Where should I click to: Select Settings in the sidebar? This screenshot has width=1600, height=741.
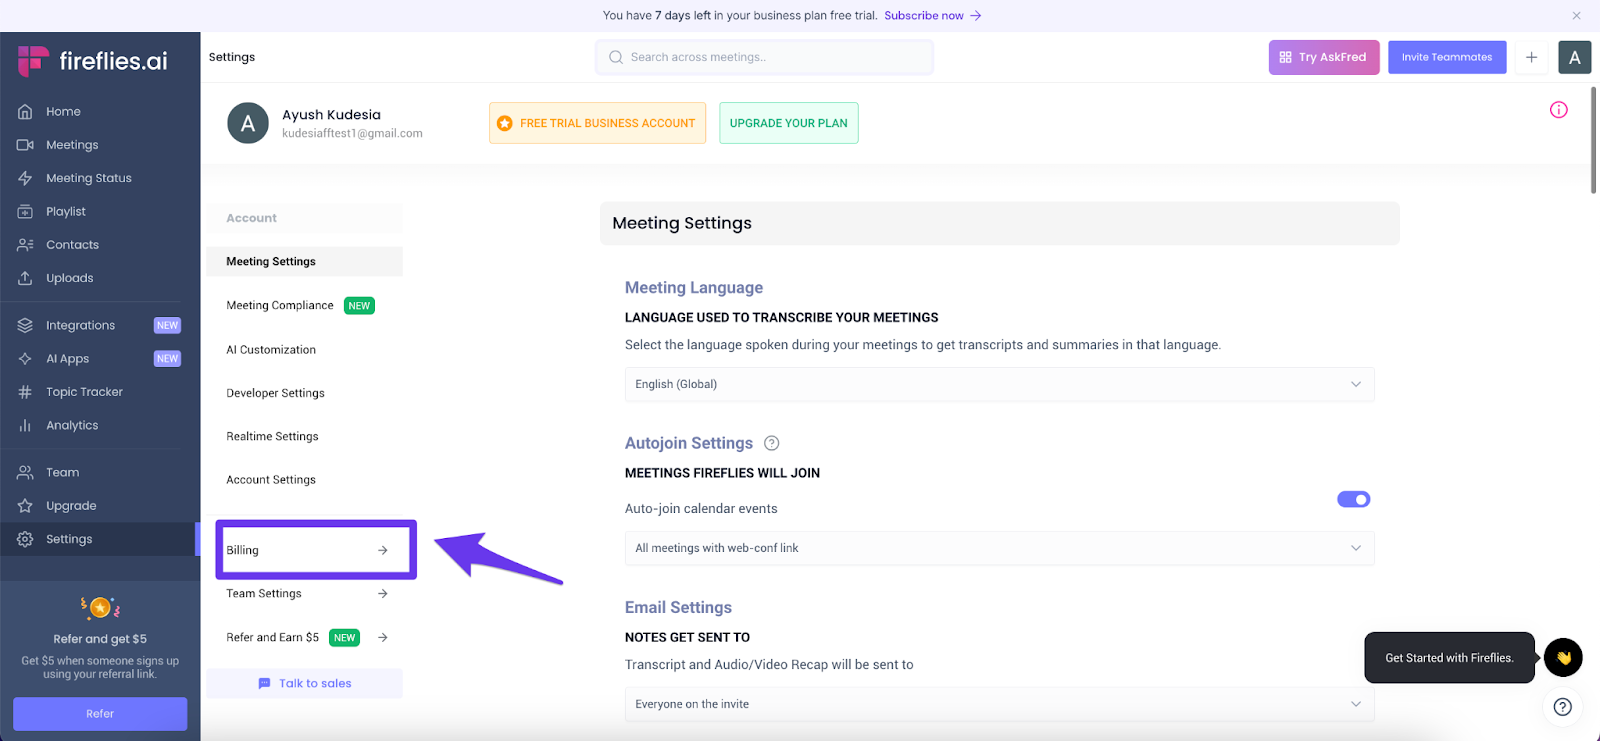pos(100,539)
